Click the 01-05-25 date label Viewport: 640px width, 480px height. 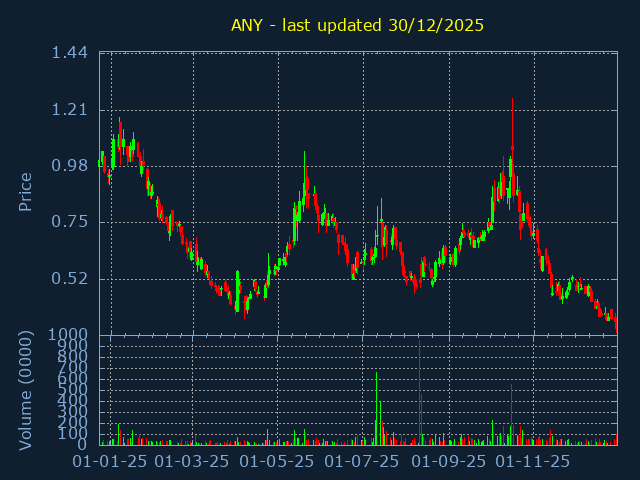[278, 462]
